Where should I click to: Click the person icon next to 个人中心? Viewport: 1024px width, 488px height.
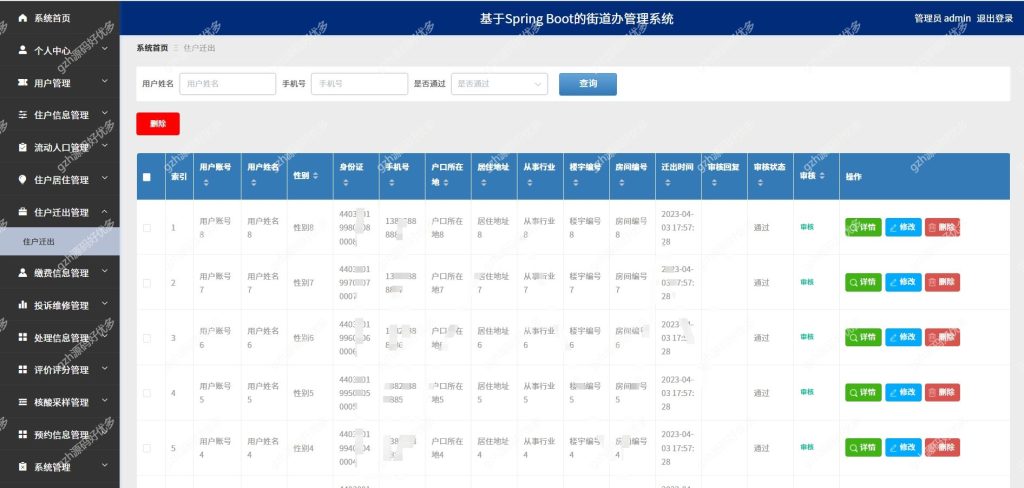[23, 50]
